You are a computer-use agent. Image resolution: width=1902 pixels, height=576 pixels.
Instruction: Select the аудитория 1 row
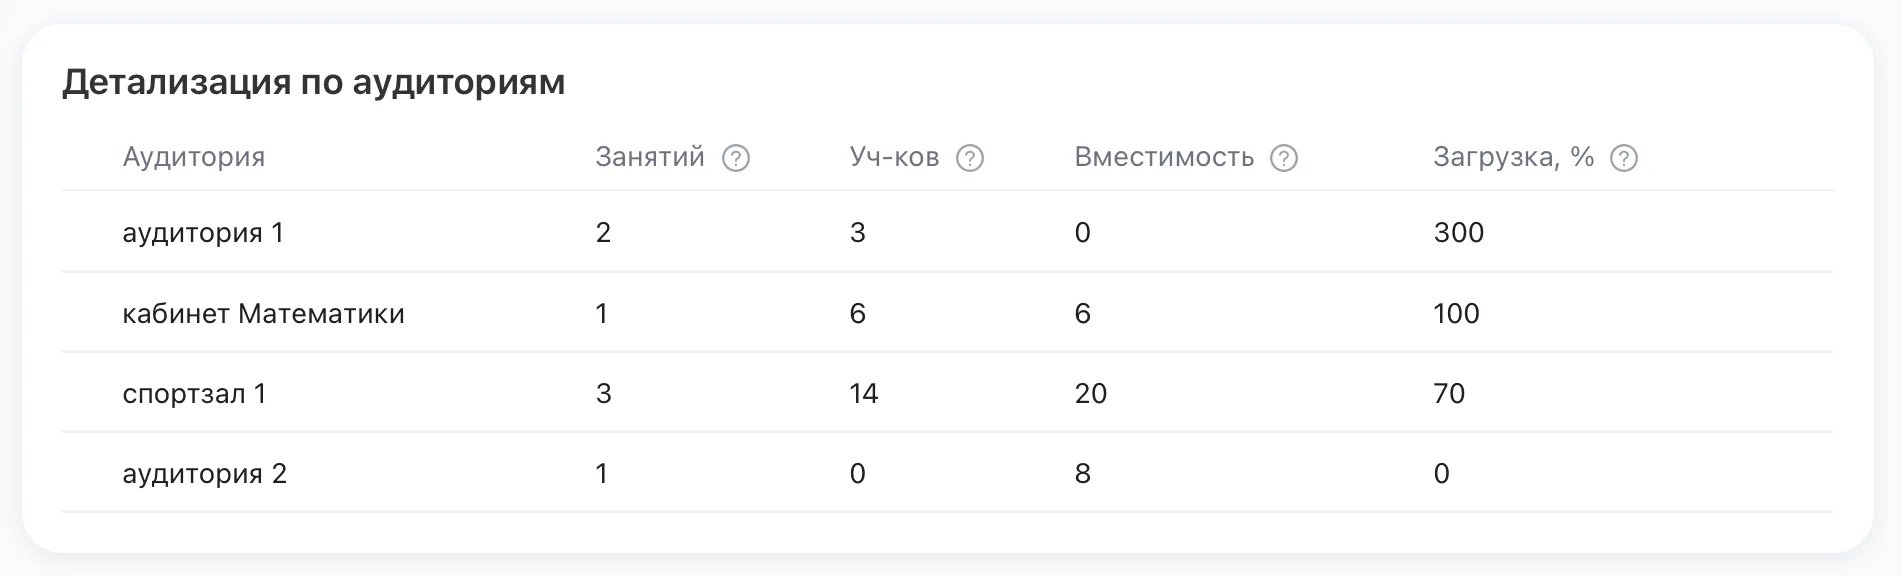(x=947, y=232)
